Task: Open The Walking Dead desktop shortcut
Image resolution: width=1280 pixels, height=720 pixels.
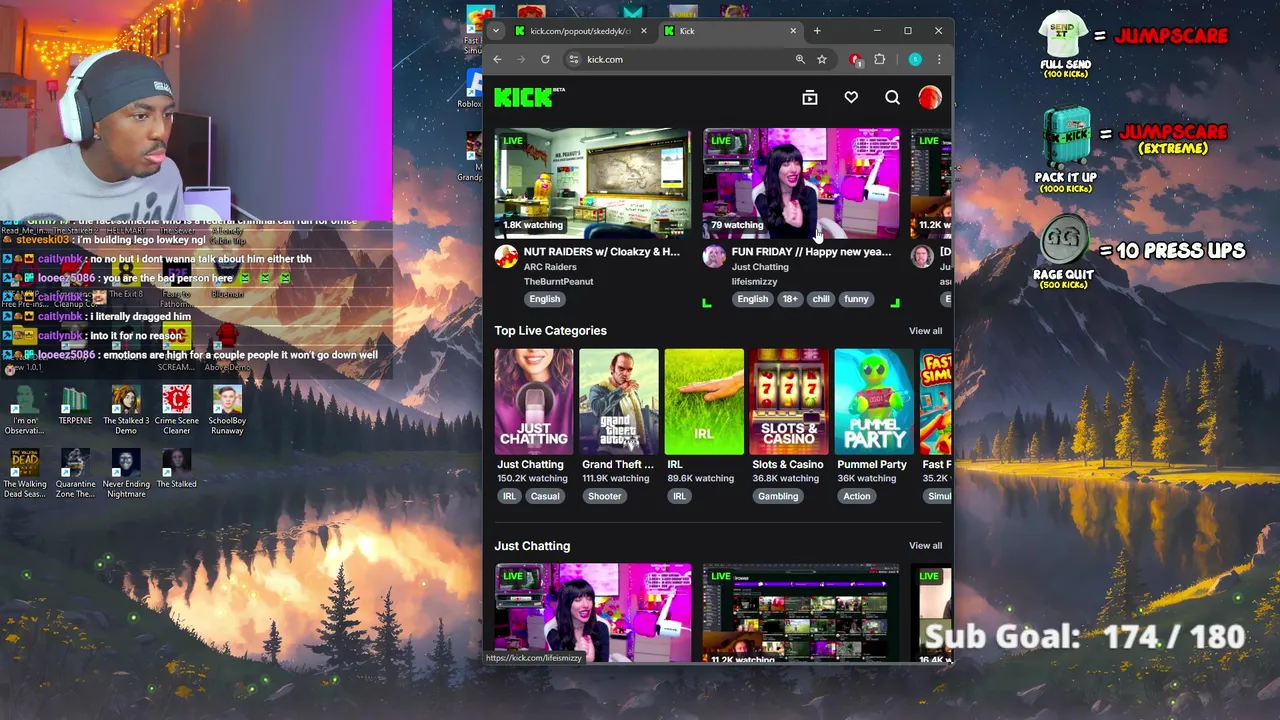Action: click(25, 474)
